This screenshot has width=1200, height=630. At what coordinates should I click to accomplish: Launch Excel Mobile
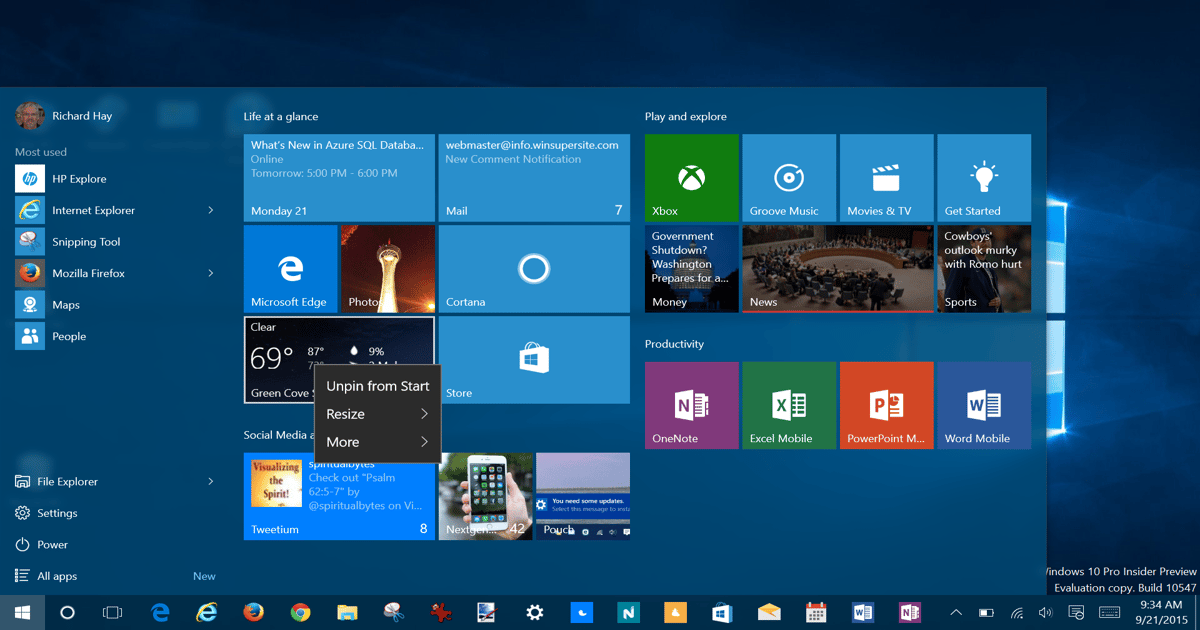click(789, 405)
